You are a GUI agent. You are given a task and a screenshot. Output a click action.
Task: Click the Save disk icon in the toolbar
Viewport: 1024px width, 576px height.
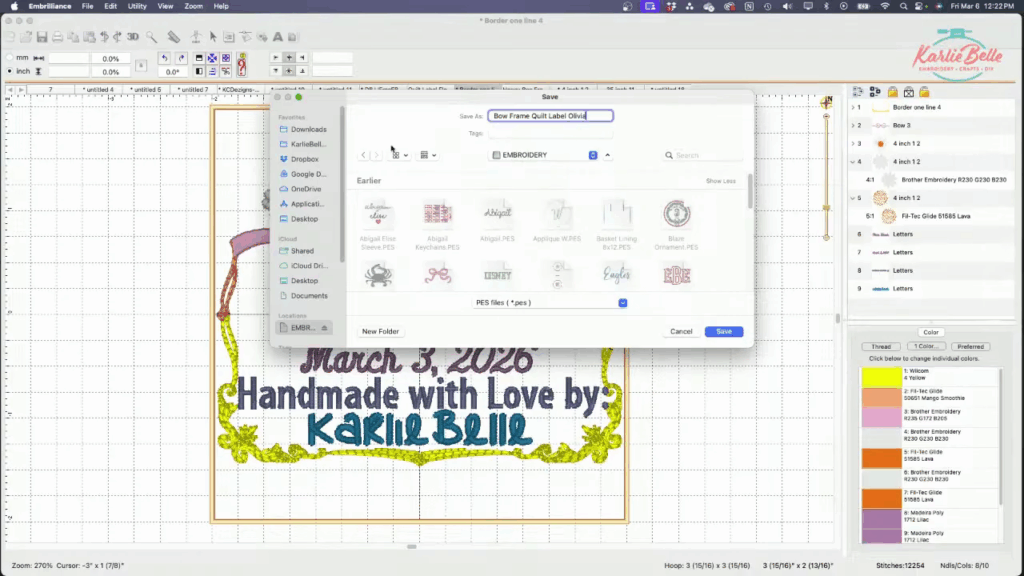coord(42,37)
